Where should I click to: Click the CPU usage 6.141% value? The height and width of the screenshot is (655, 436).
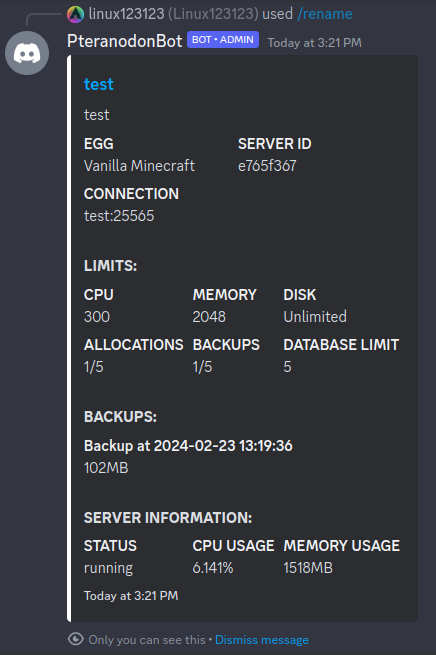pyautogui.click(x=213, y=568)
